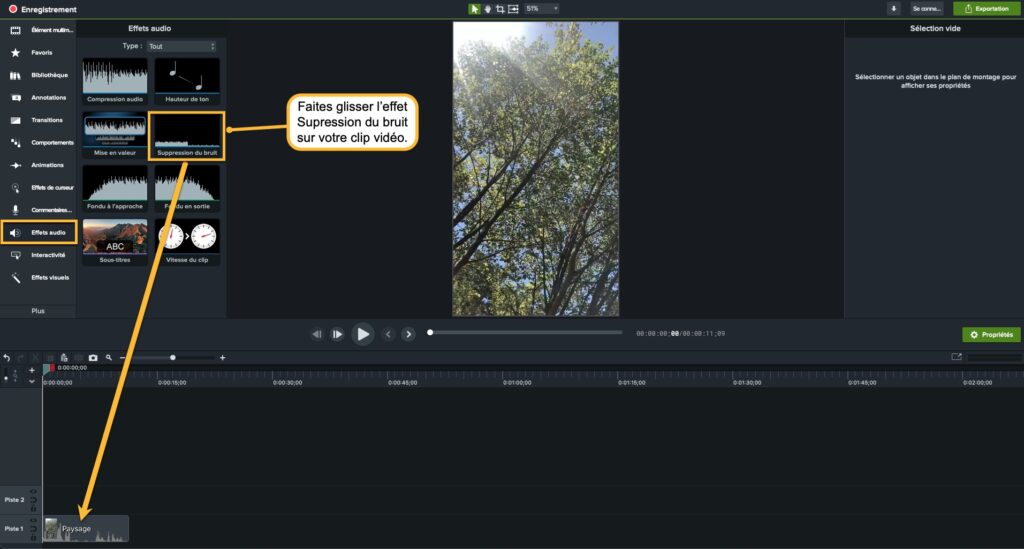The image size is (1024, 549).
Task: Click the paste icon in timeline toolbar
Action: coord(64,358)
